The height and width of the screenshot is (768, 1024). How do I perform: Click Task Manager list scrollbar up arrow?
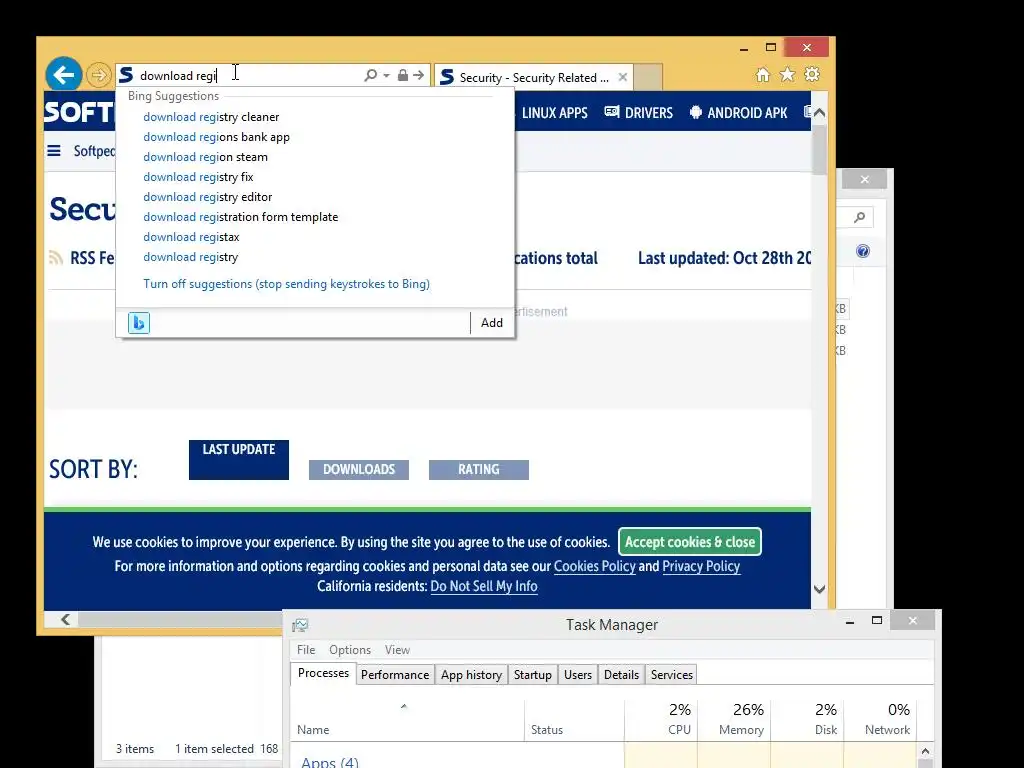925,751
